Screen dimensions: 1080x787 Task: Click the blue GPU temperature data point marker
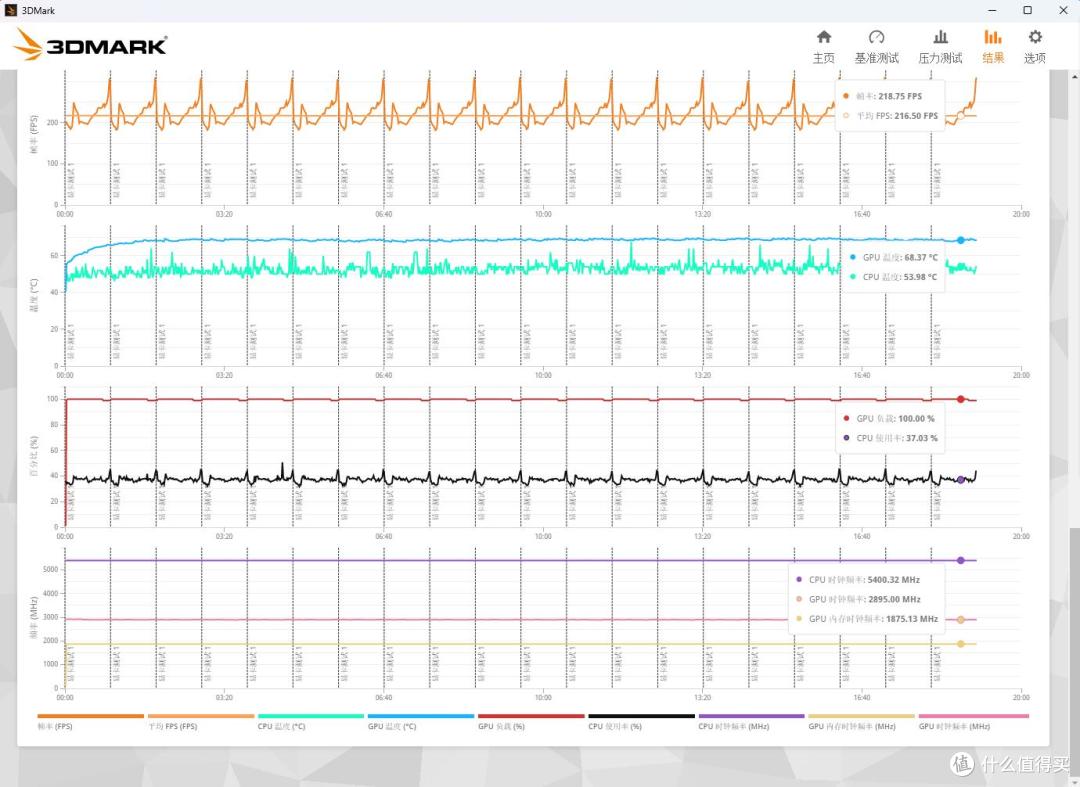coord(961,240)
